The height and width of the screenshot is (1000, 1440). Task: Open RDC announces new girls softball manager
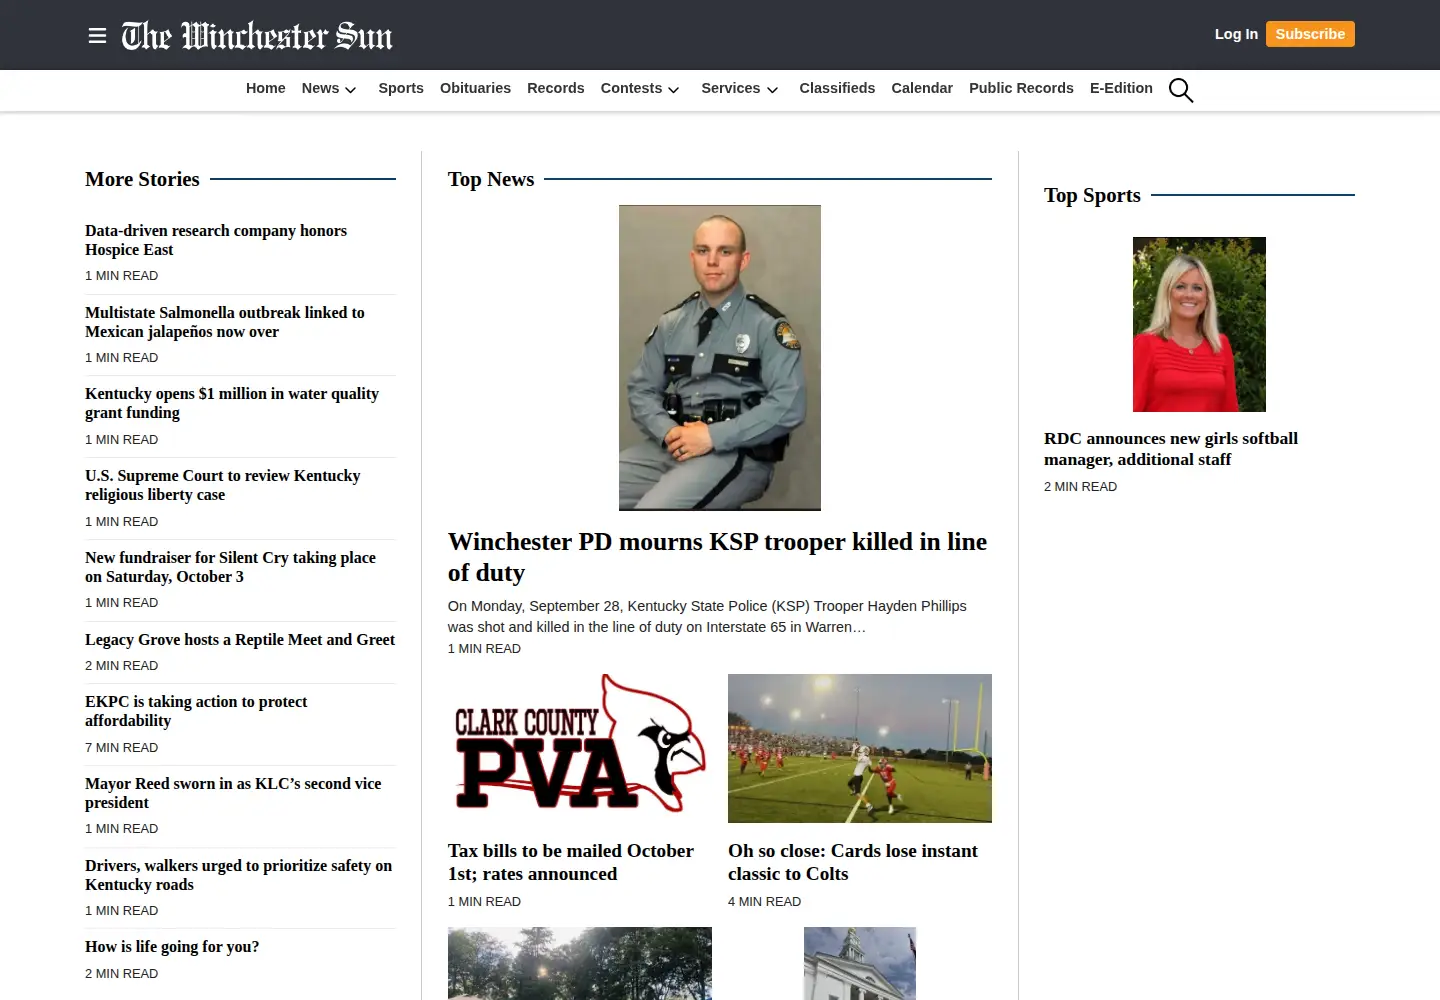click(1171, 449)
